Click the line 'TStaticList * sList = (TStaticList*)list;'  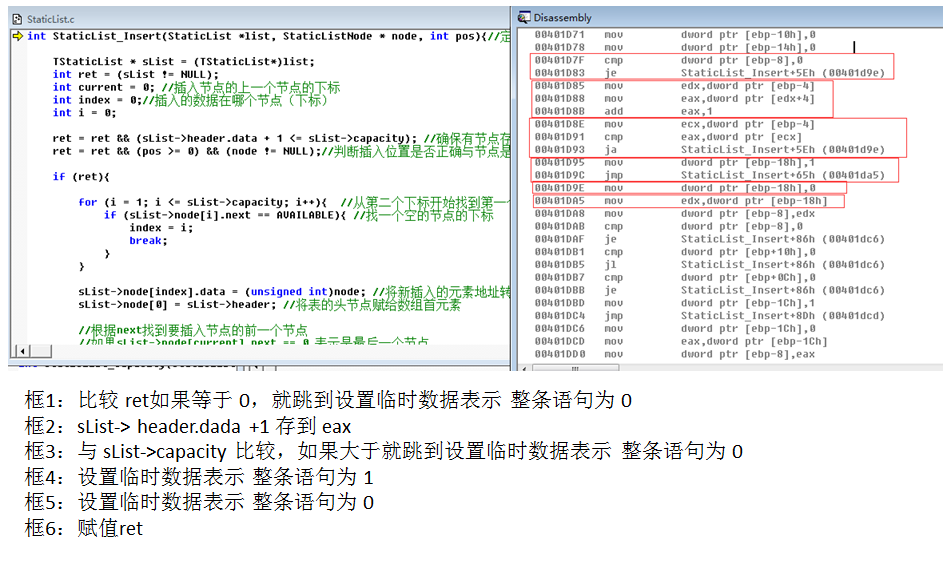click(183, 62)
